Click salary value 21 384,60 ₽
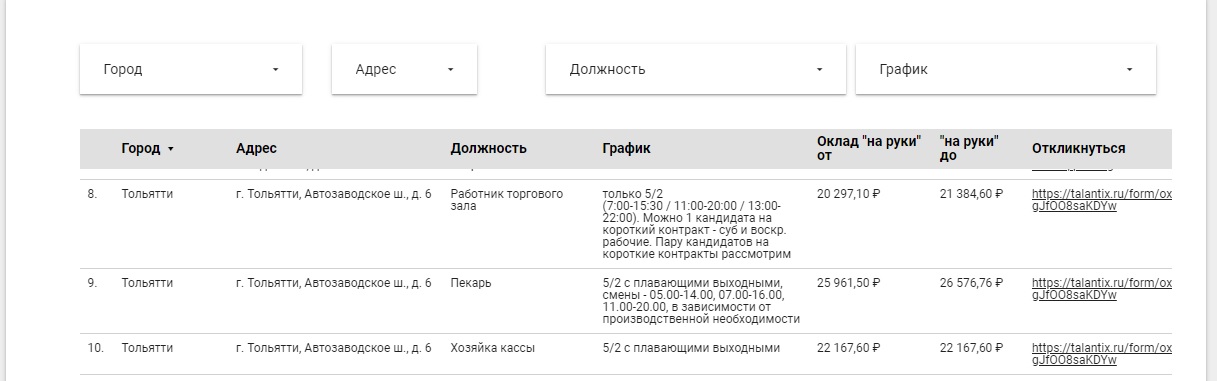The image size is (1217, 381). 971,194
